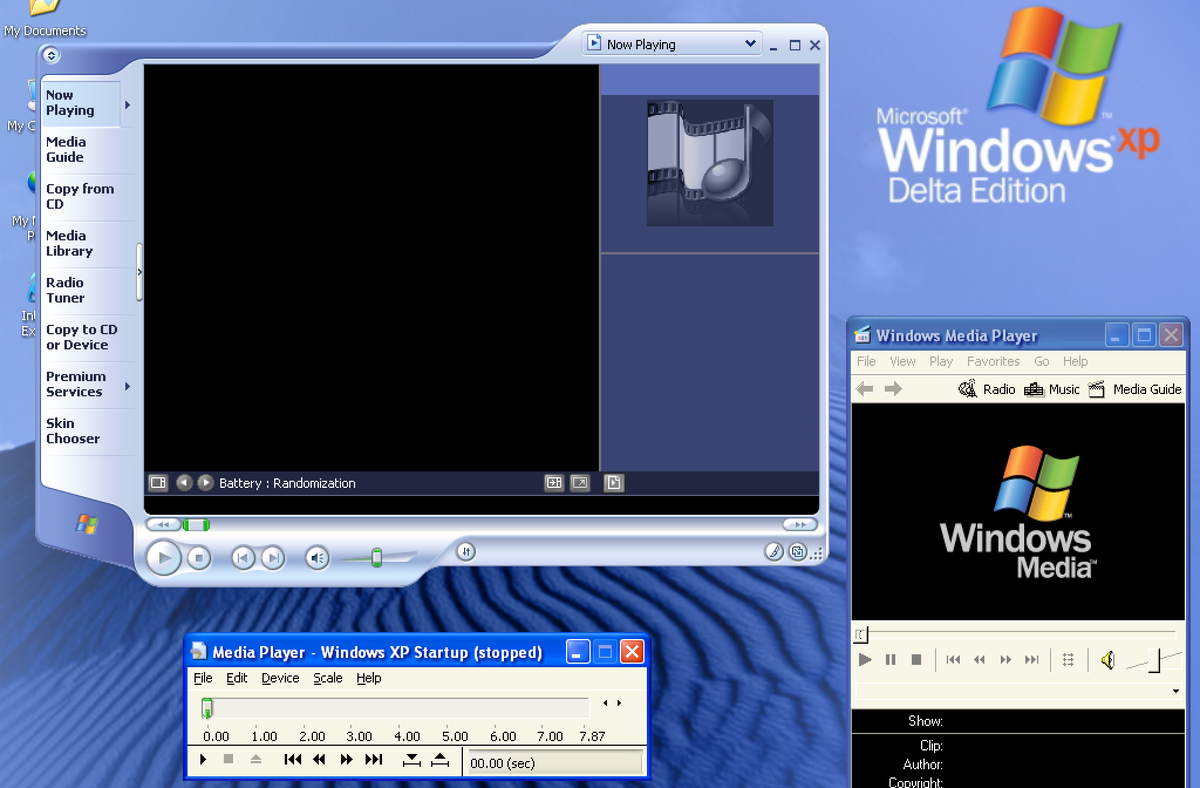Click the Music toolbar icon
This screenshot has width=1200, height=788.
[1052, 389]
